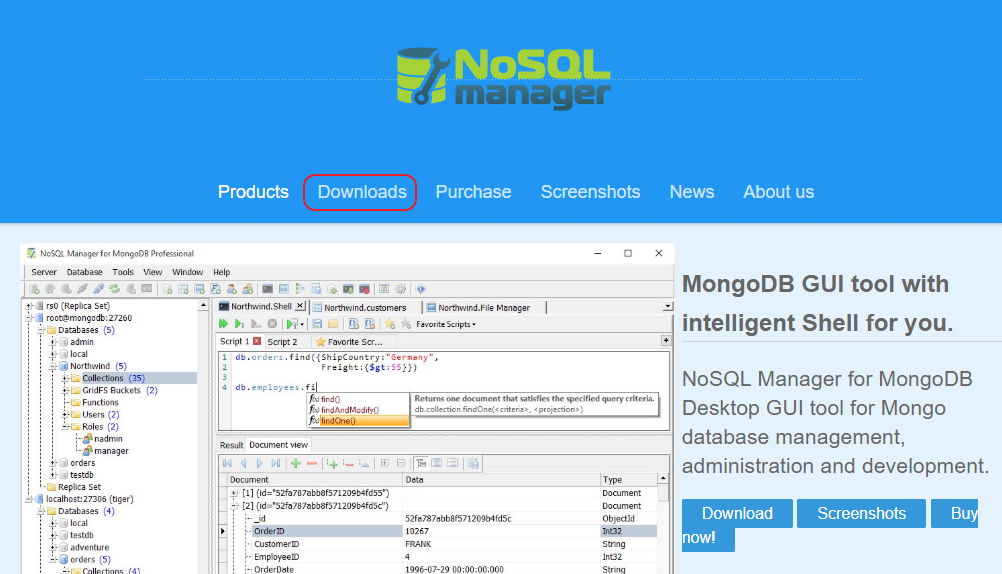The height and width of the screenshot is (574, 1002).
Task: Open the Window menu
Action: (x=187, y=272)
